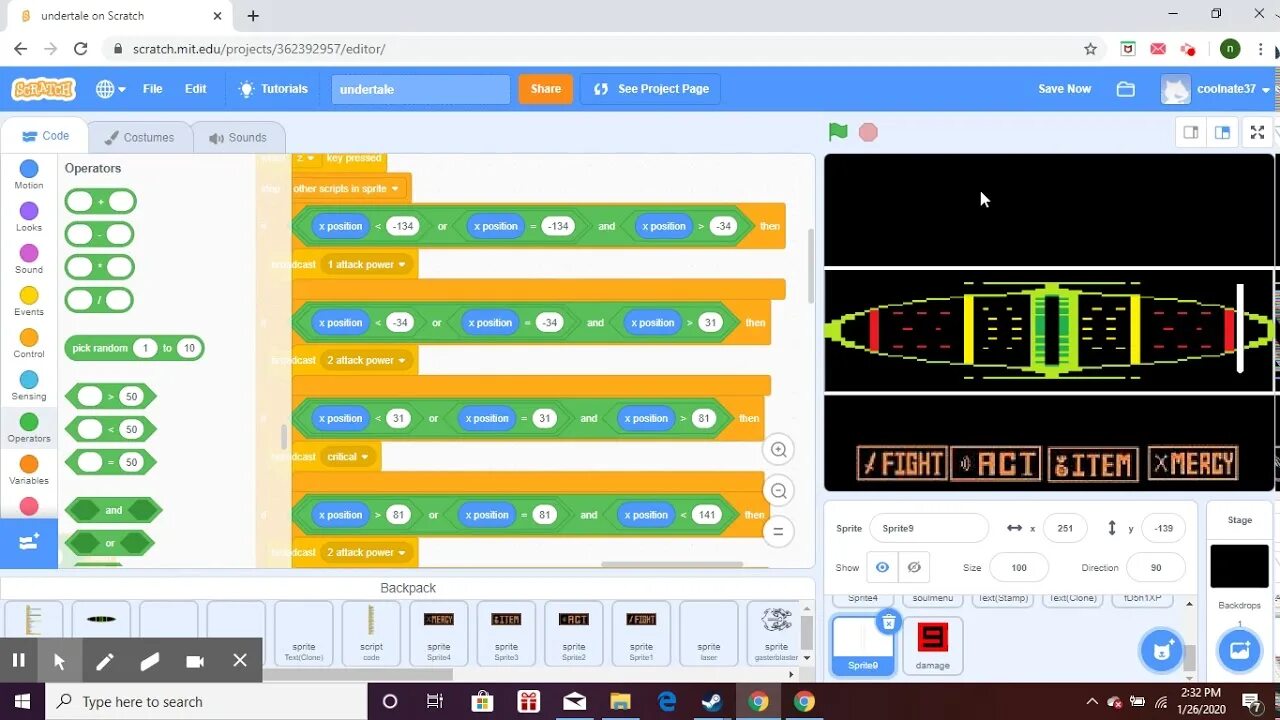Pause the screen recording
This screenshot has height=720, width=1280.
point(18,660)
